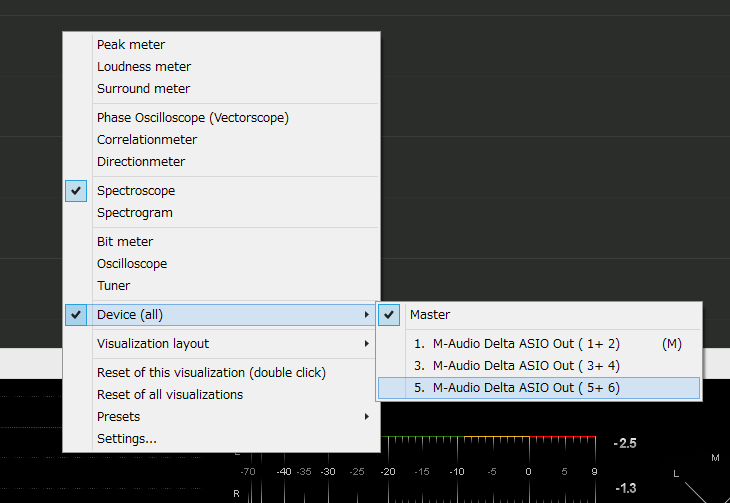This screenshot has height=503, width=730.
Task: Click Reset of this visualization (double click)
Action: click(222, 373)
